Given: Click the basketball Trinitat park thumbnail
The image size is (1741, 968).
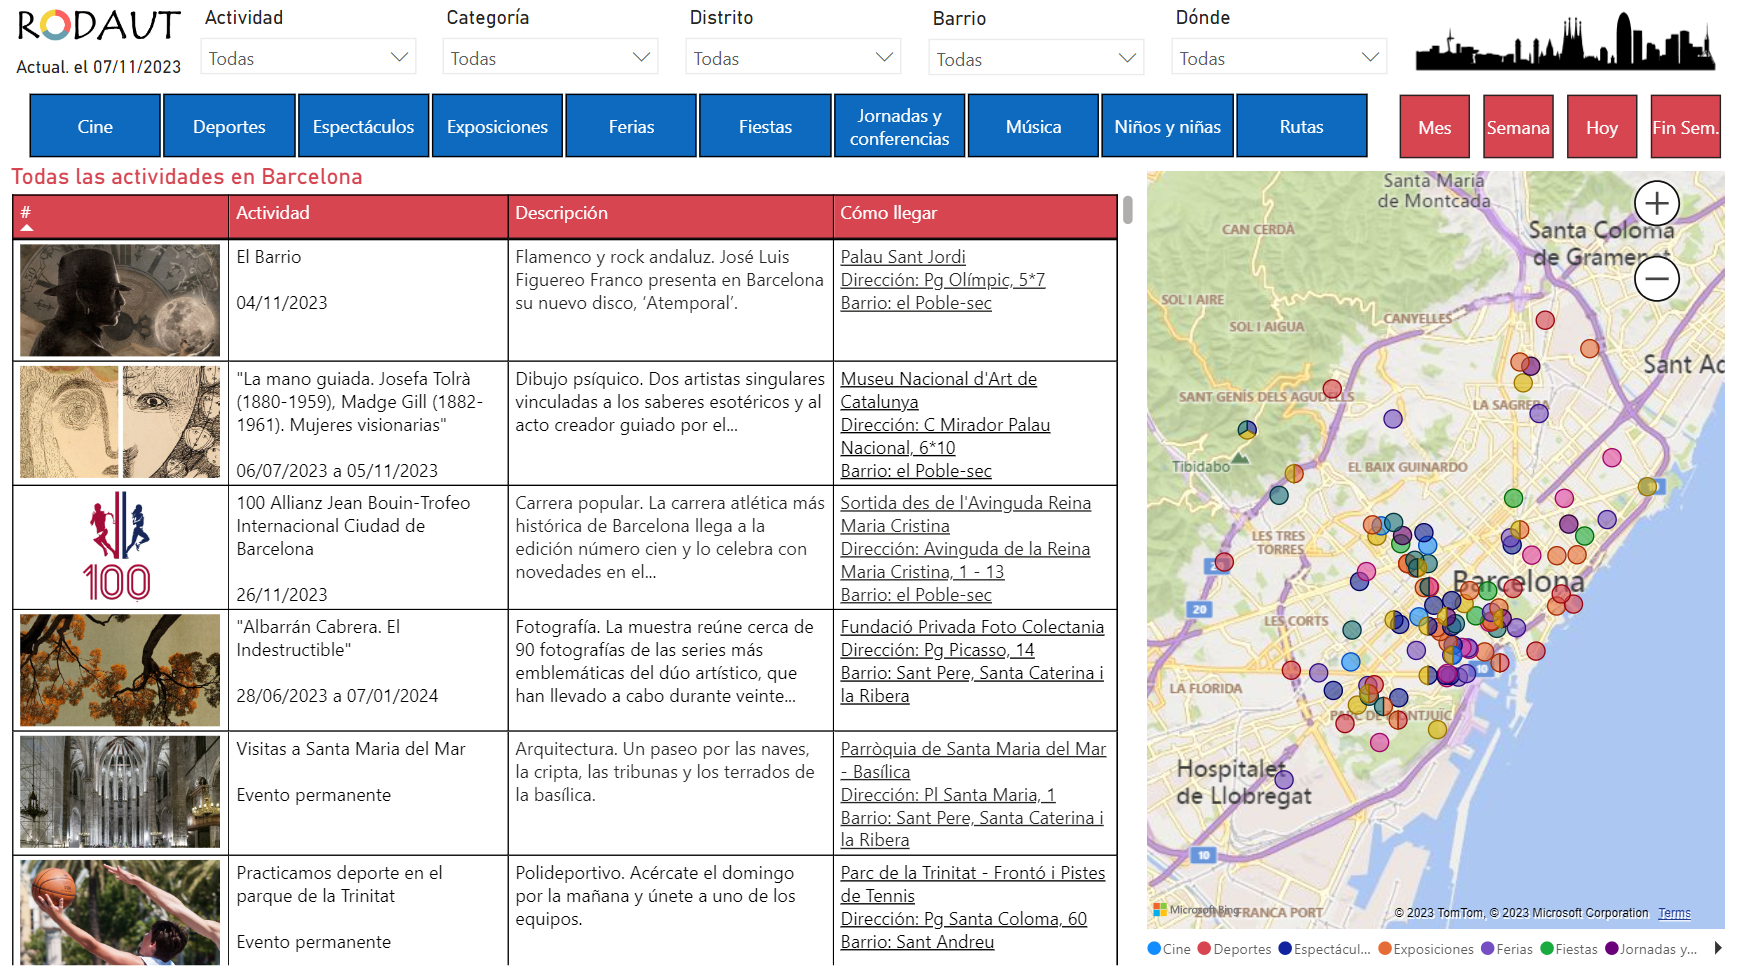Looking at the screenshot, I should click(120, 912).
